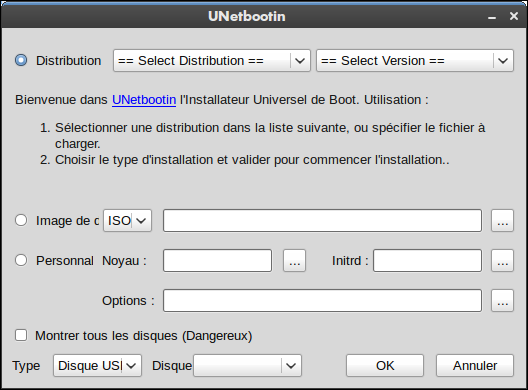Viewport: 528px width, 390px height.
Task: Open the UNetbootin hyperlink
Action: [144, 100]
